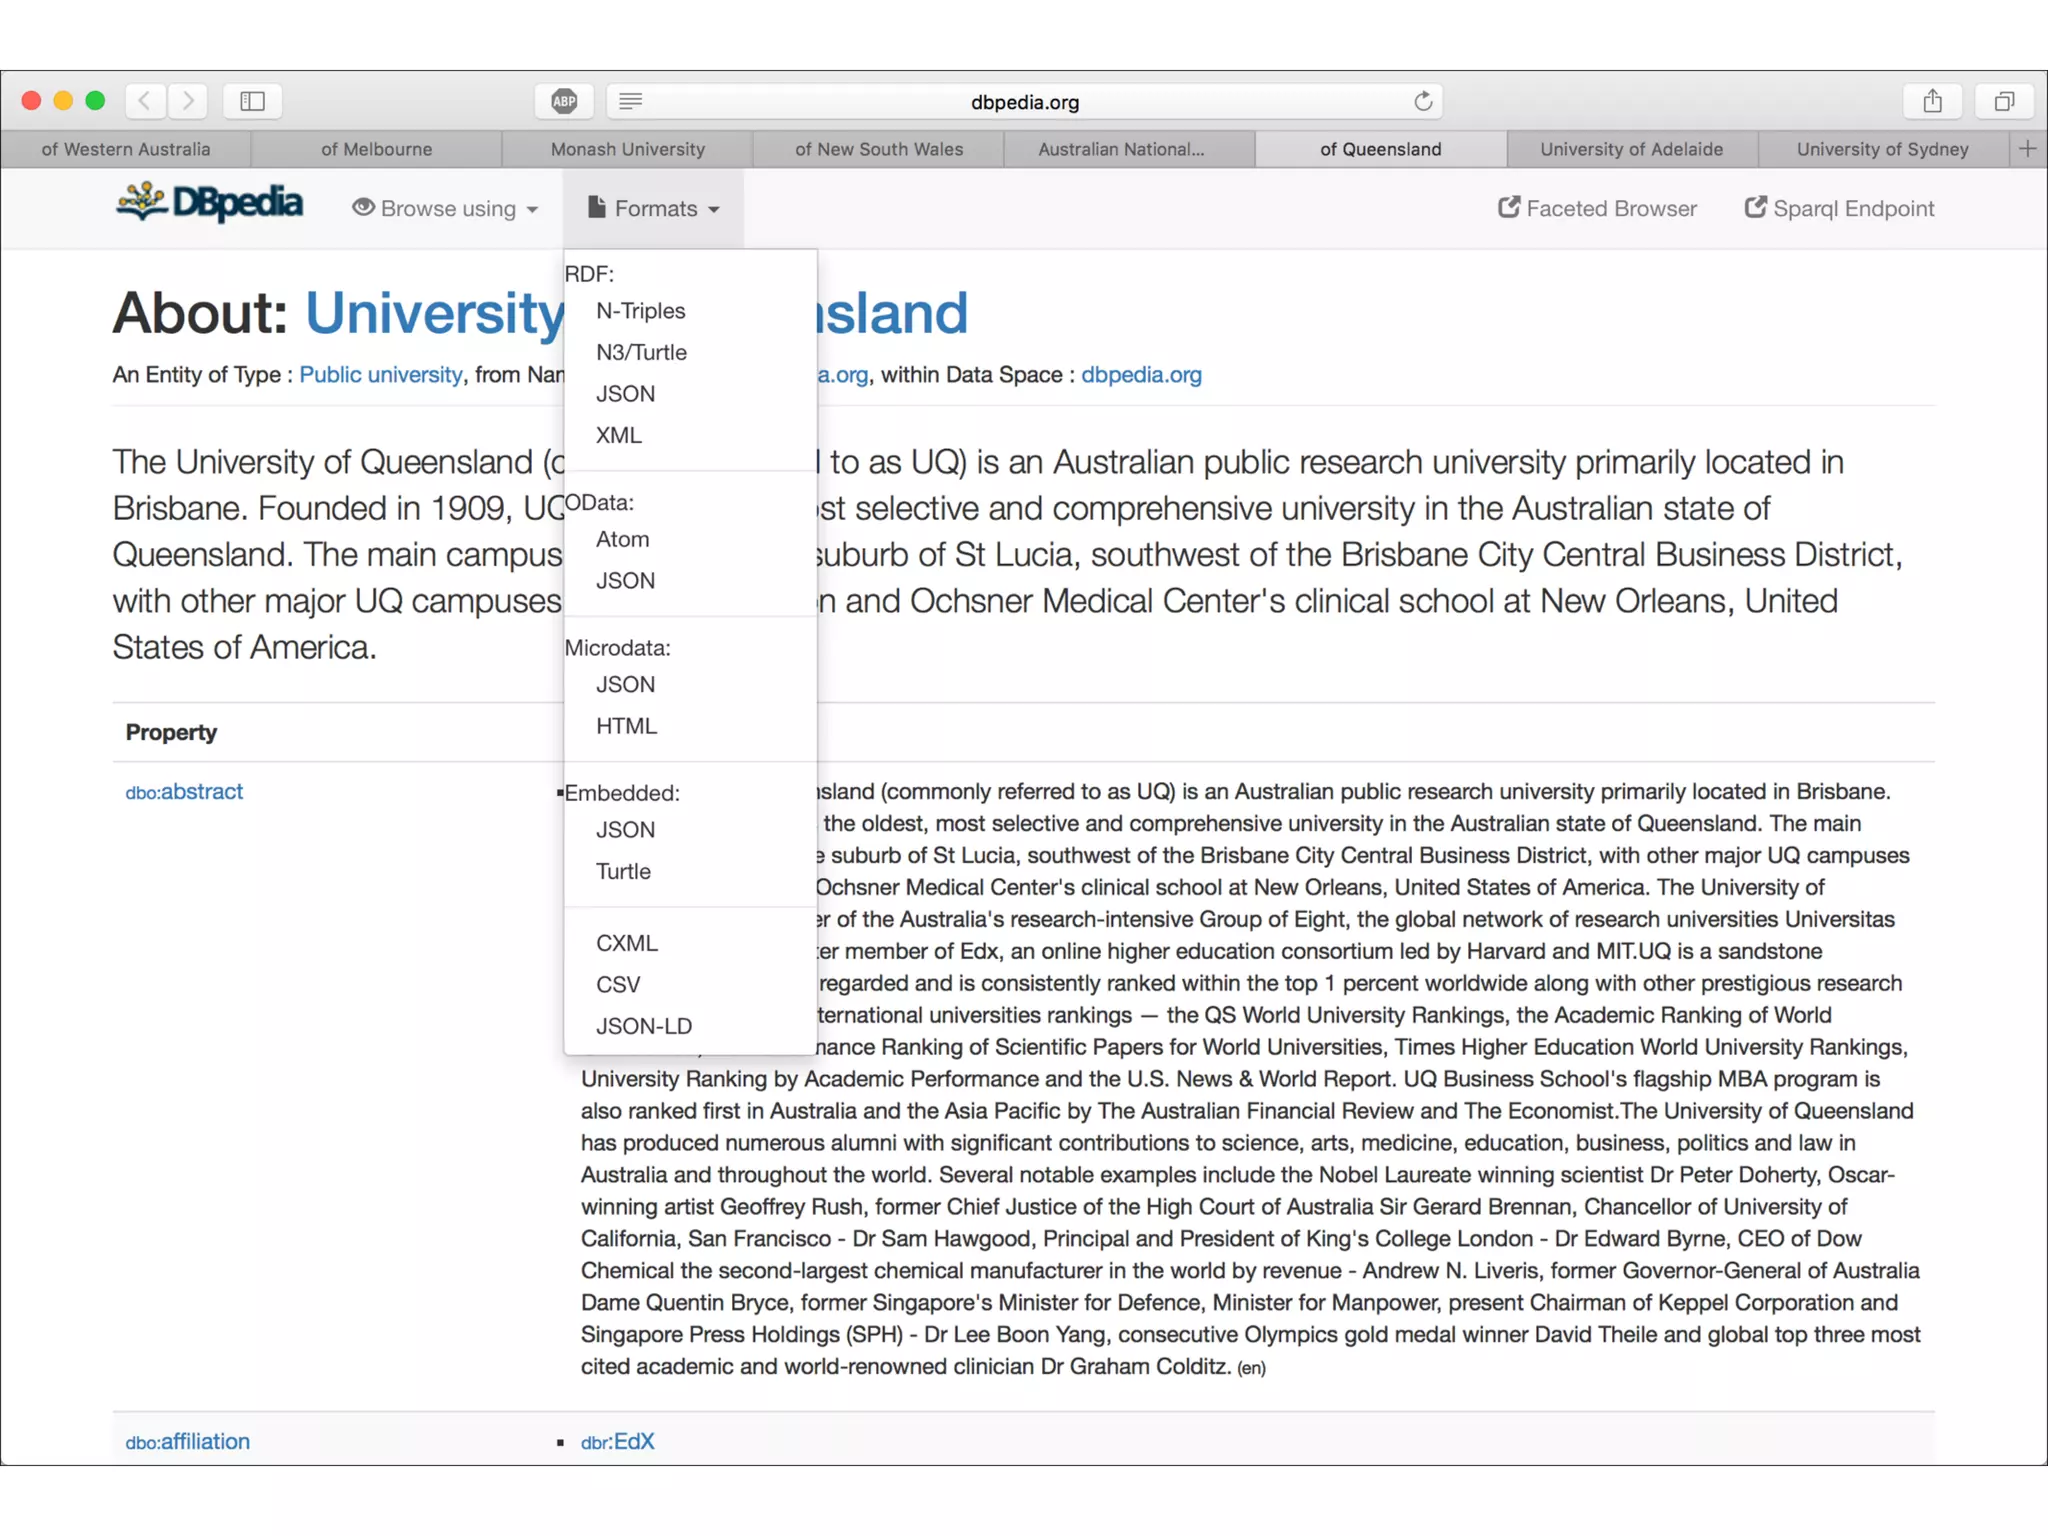Select the JSON-LD format entry
The height and width of the screenshot is (1536, 2048).
(643, 1026)
